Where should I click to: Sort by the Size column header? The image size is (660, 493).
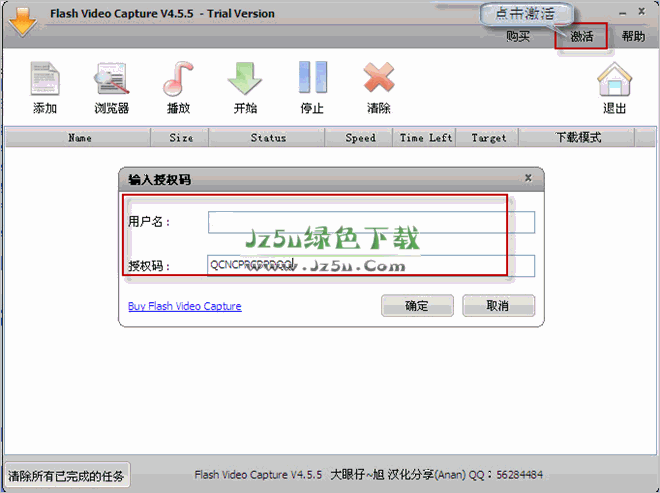point(180,138)
